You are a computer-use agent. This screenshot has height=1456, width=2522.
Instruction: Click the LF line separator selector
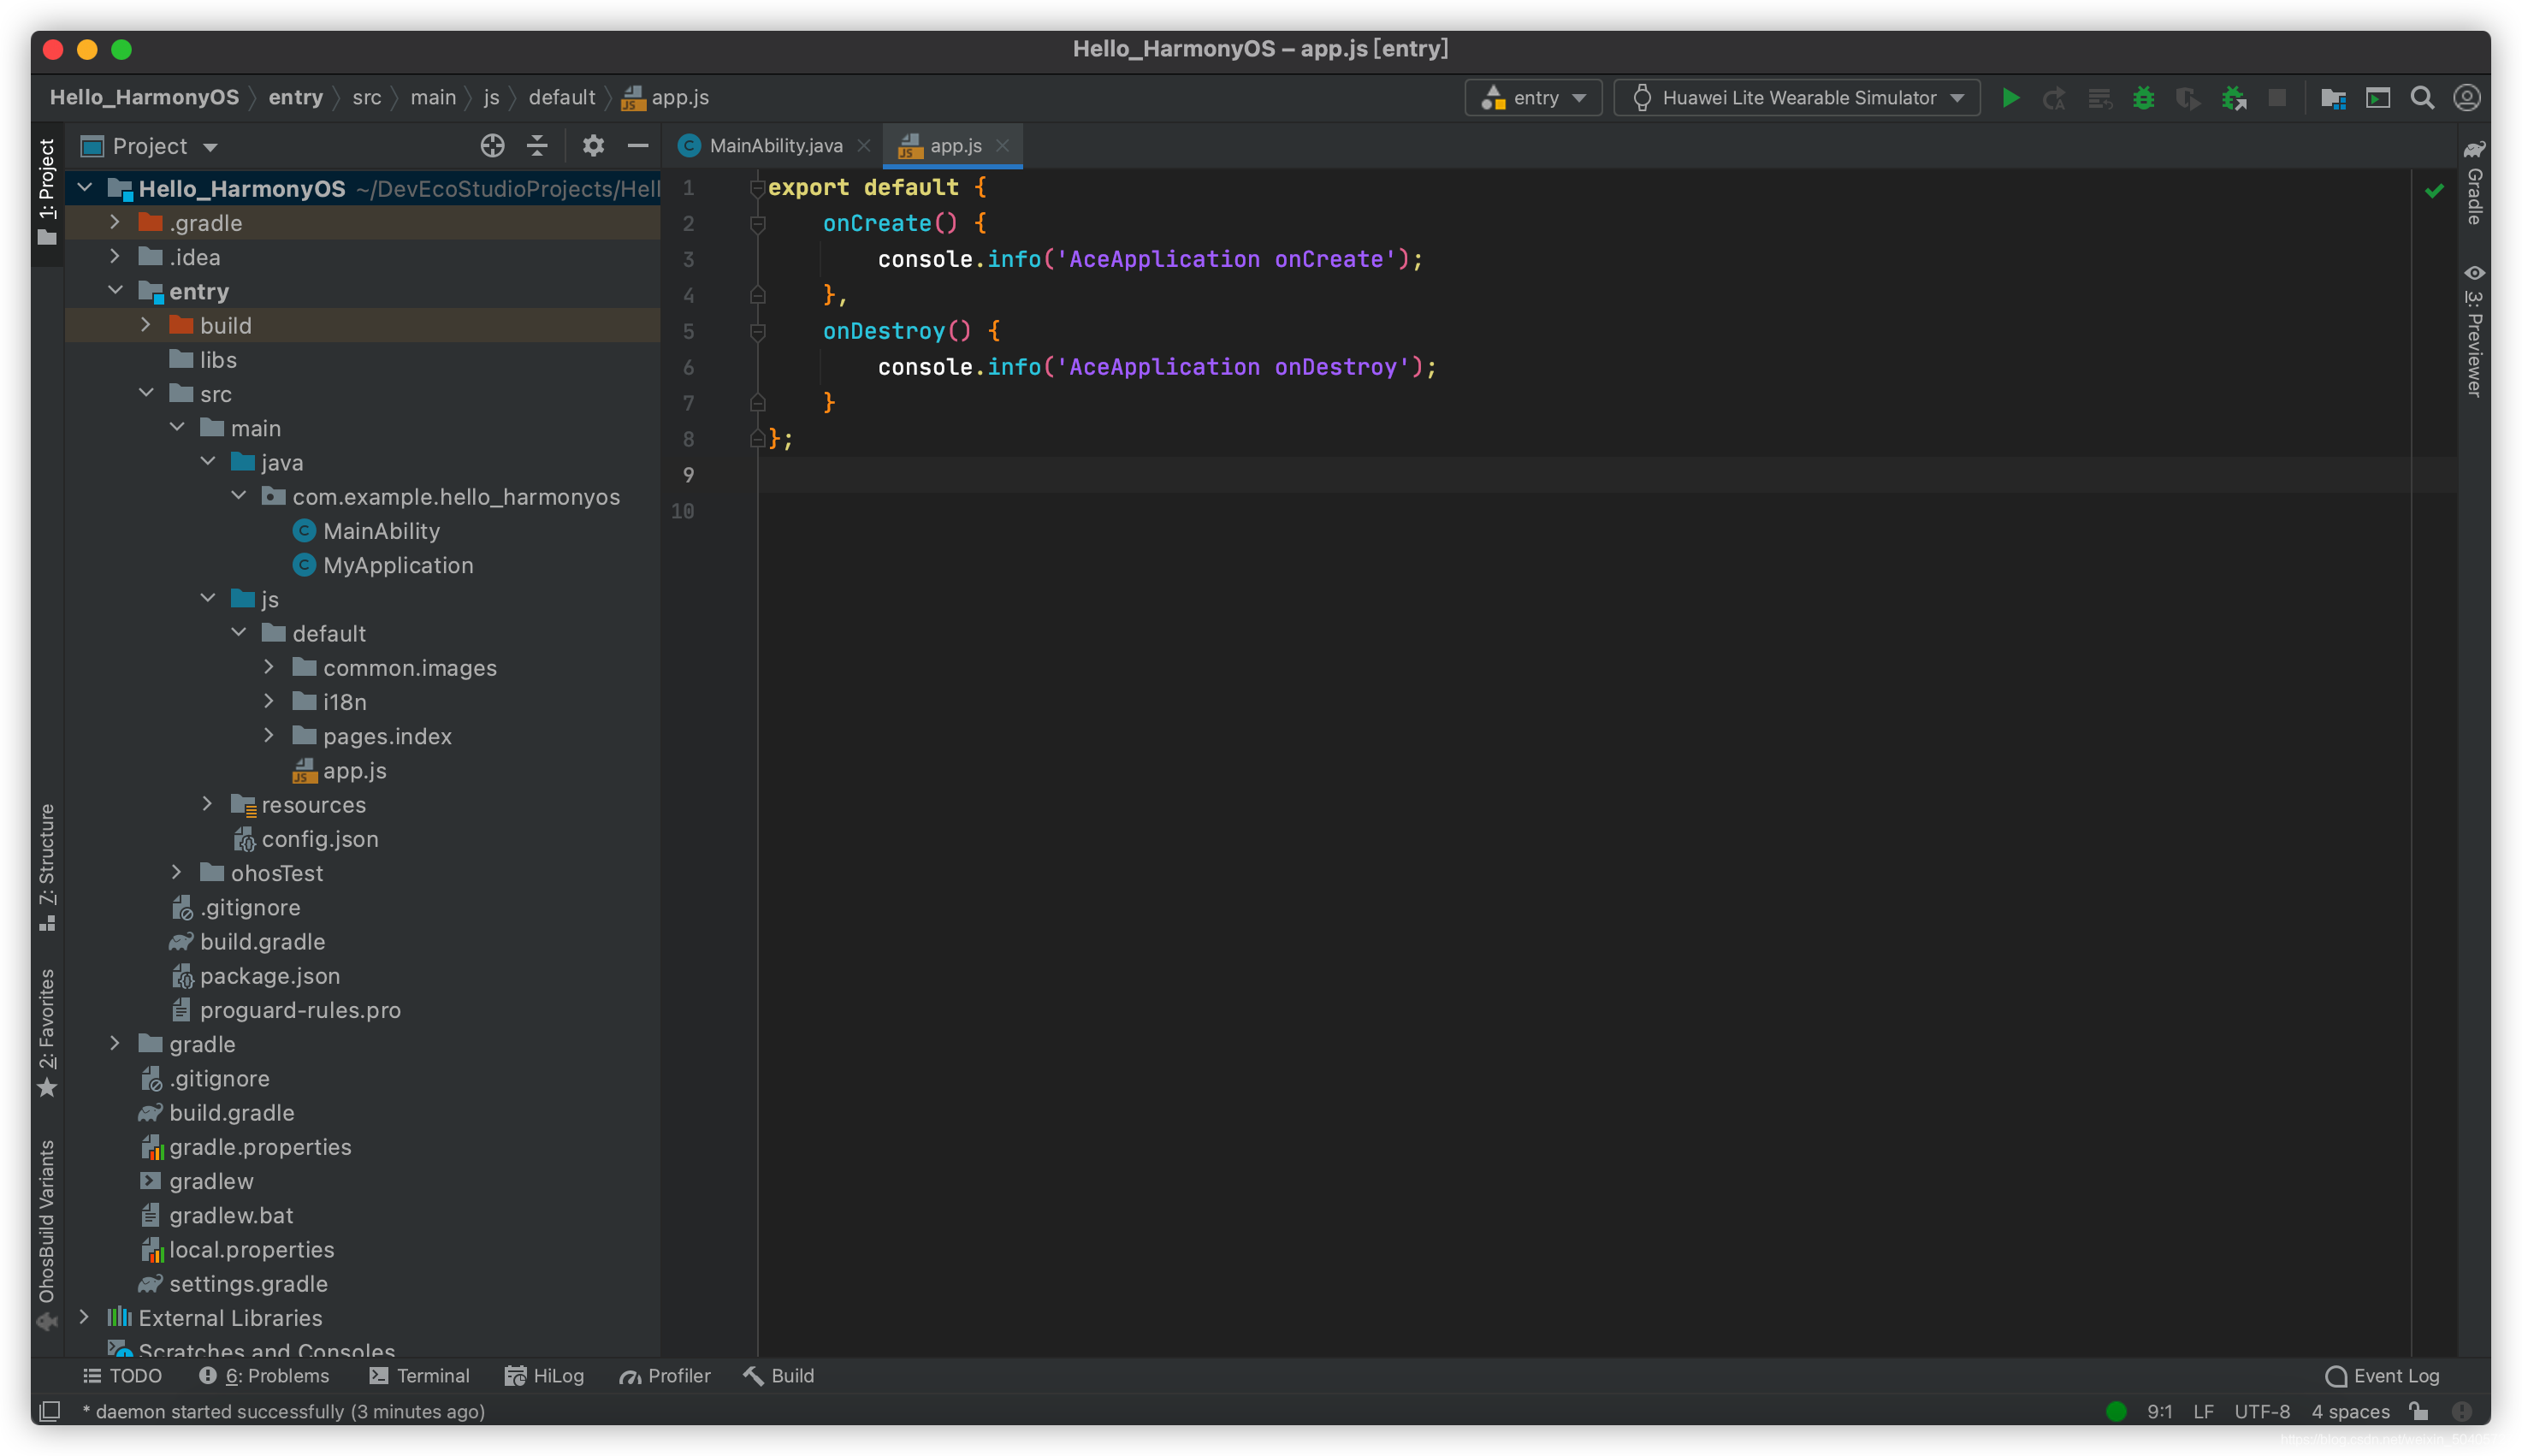pyautogui.click(x=2203, y=1411)
